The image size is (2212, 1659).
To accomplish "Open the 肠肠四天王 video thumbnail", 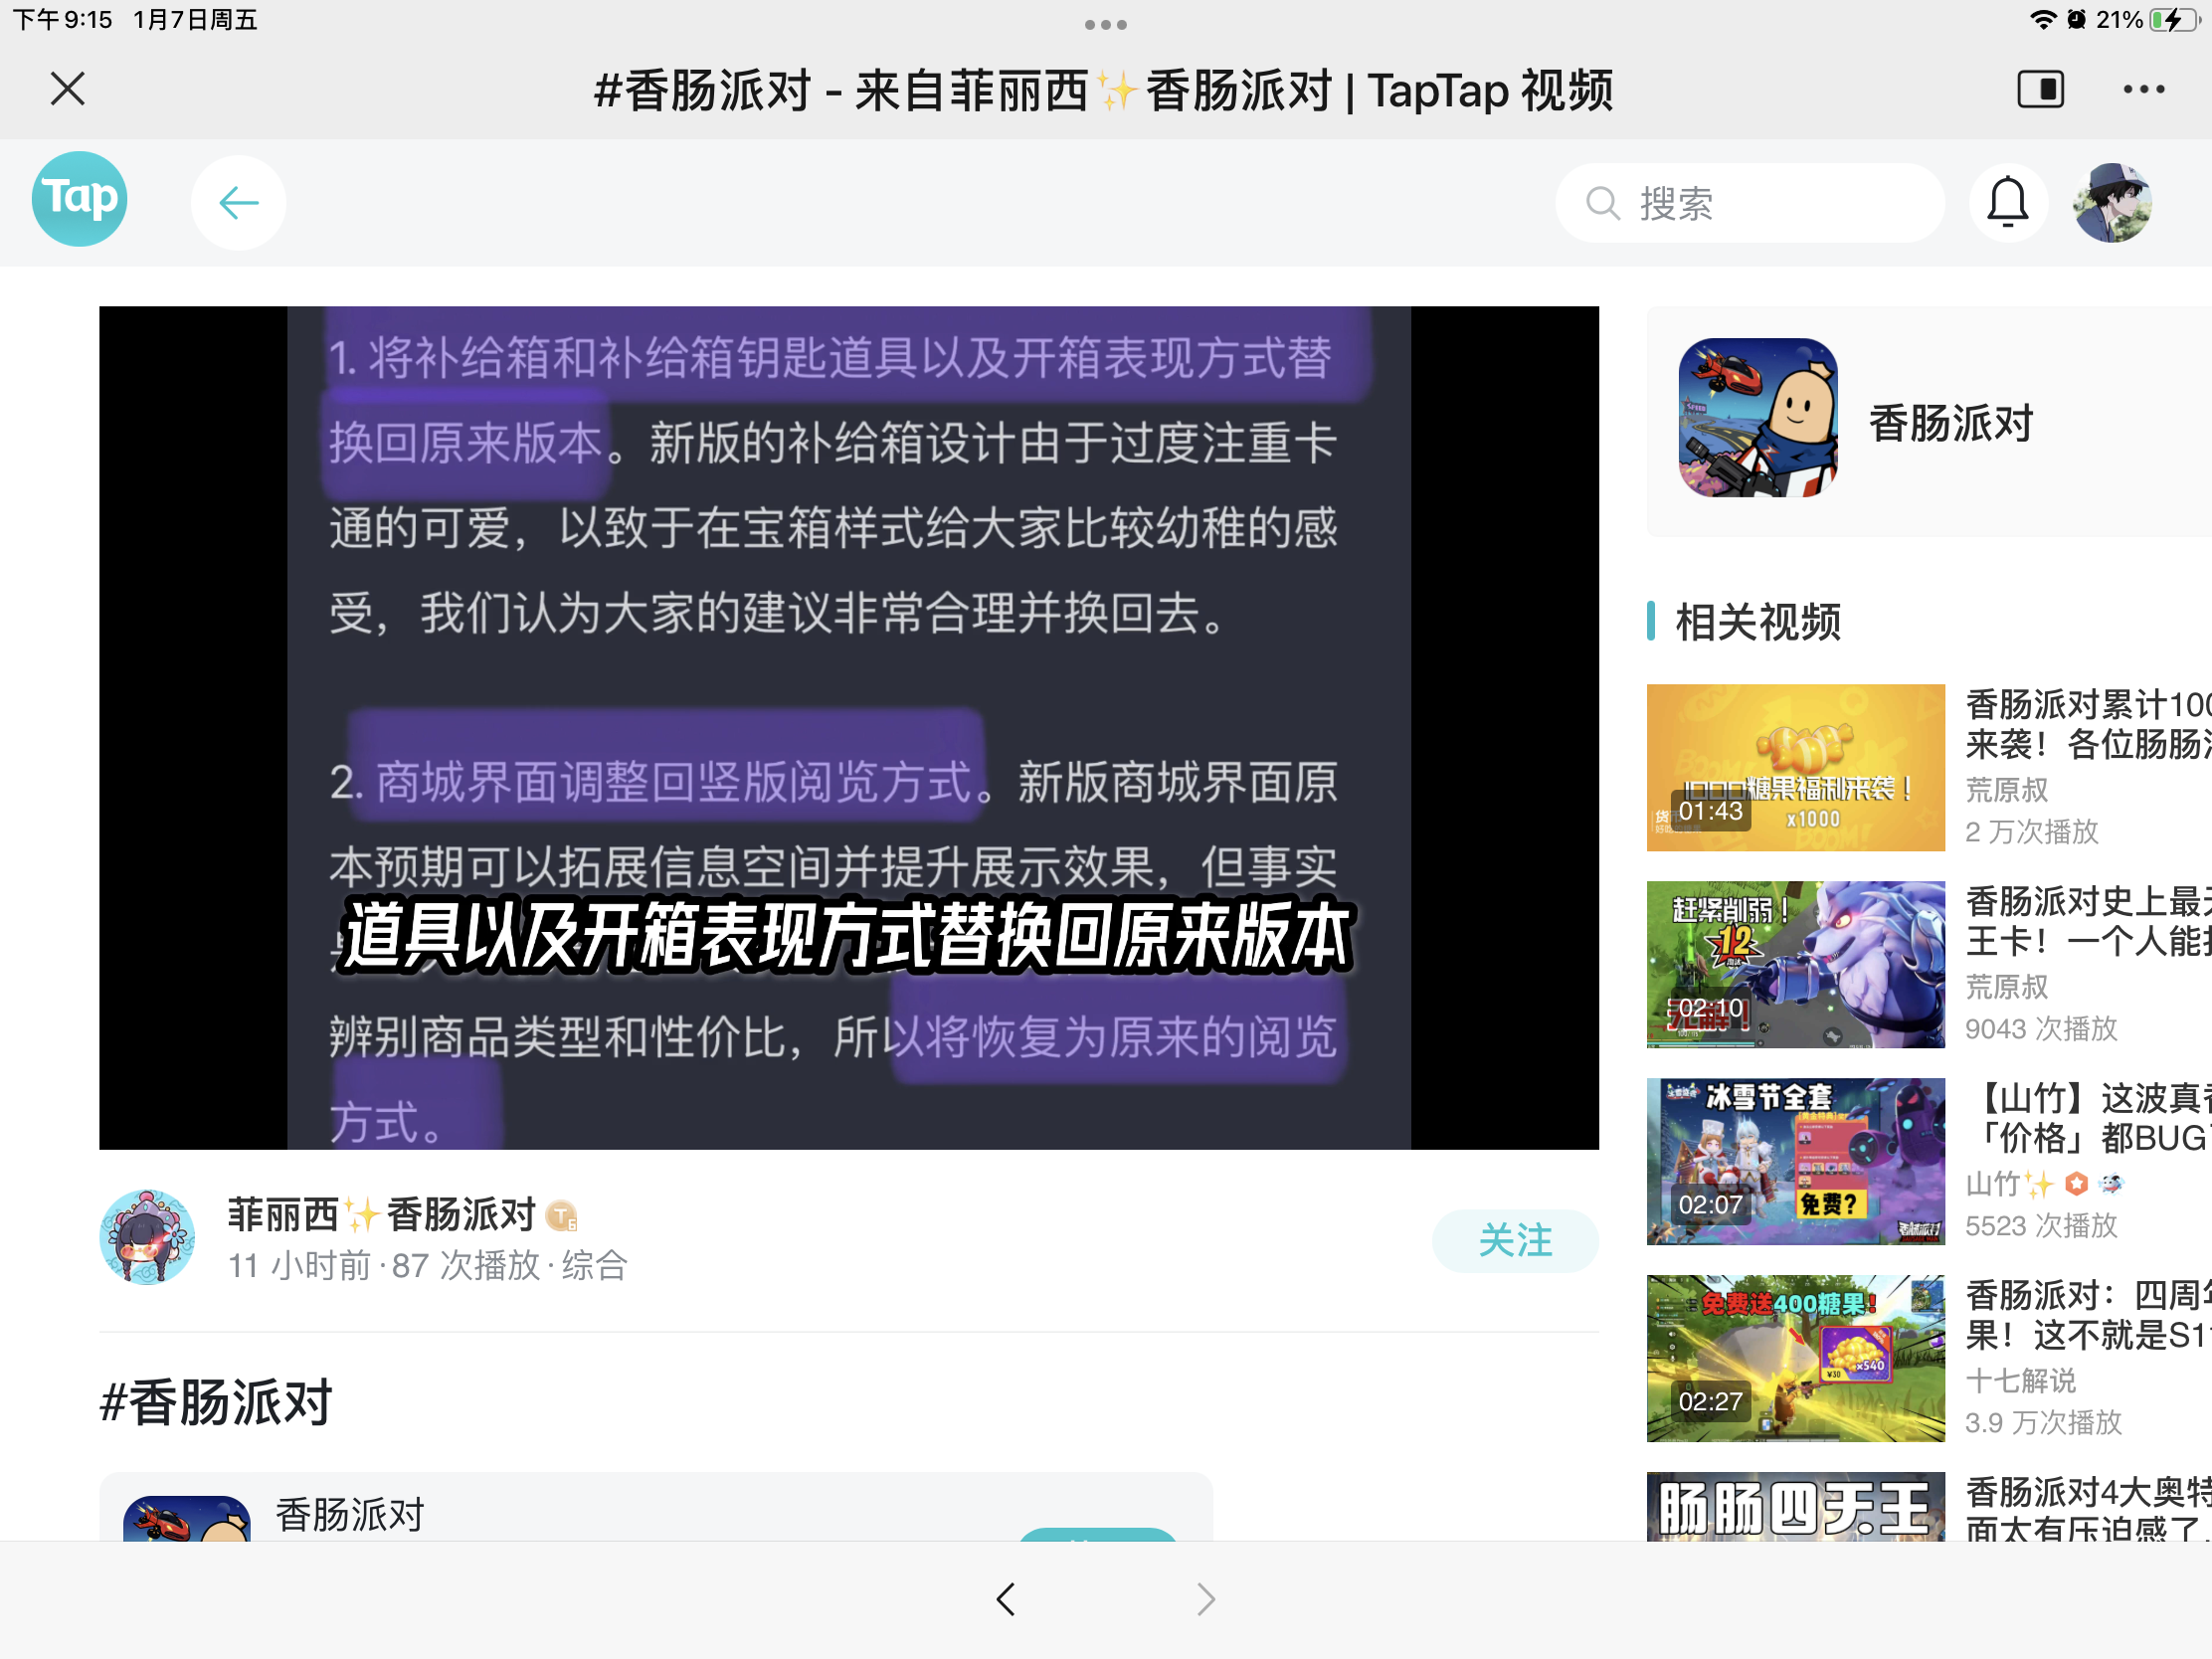I will click(x=1795, y=1506).
